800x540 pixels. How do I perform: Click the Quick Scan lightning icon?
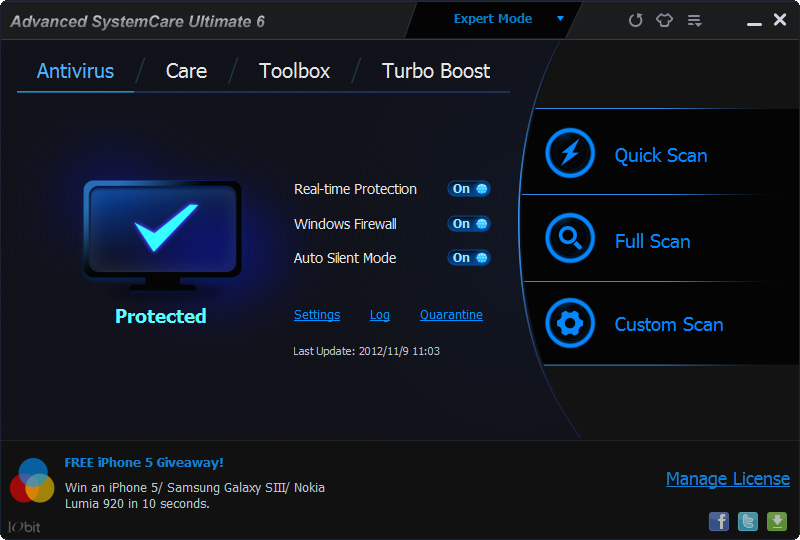[570, 153]
